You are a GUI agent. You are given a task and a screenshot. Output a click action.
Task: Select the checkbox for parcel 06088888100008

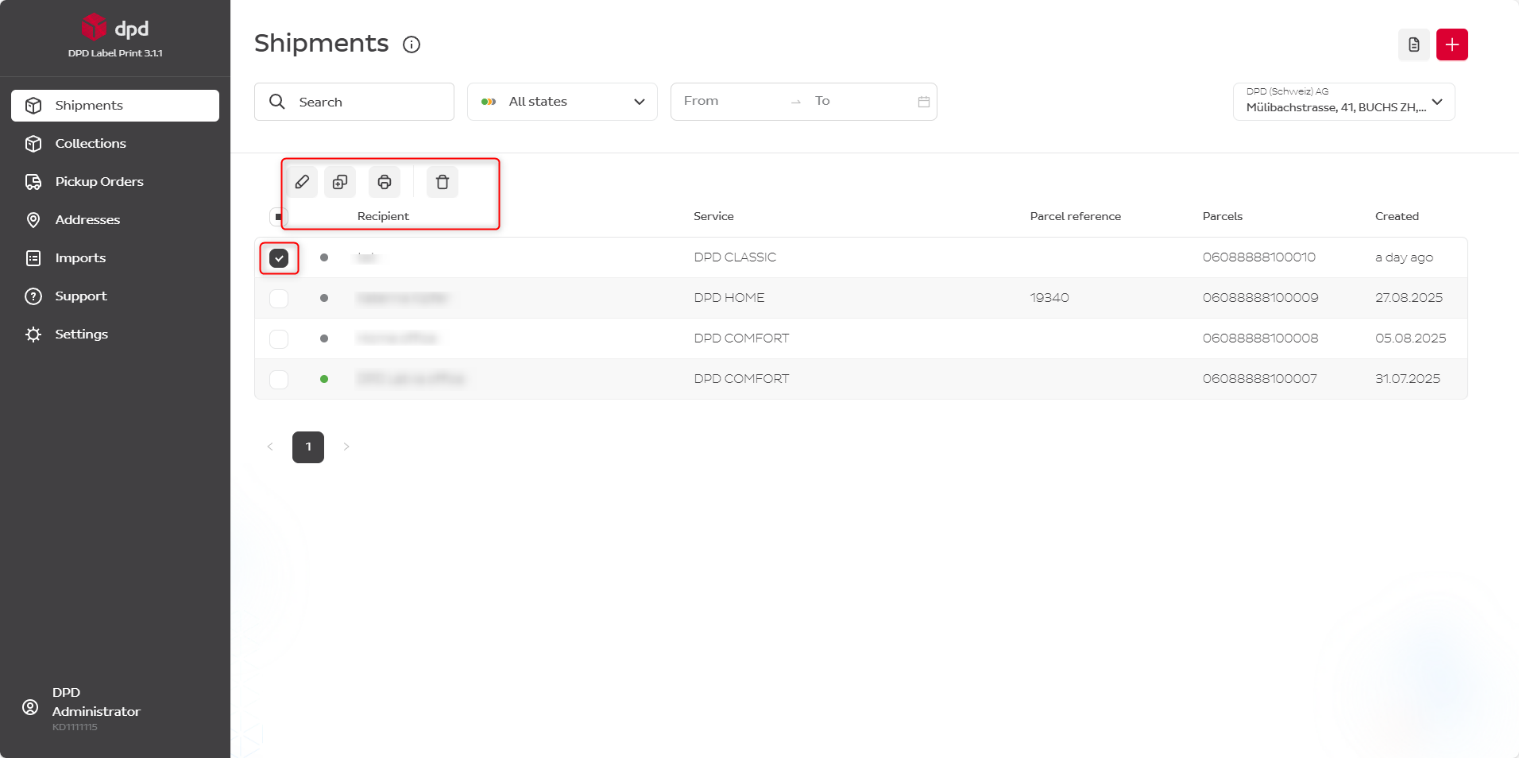click(279, 339)
